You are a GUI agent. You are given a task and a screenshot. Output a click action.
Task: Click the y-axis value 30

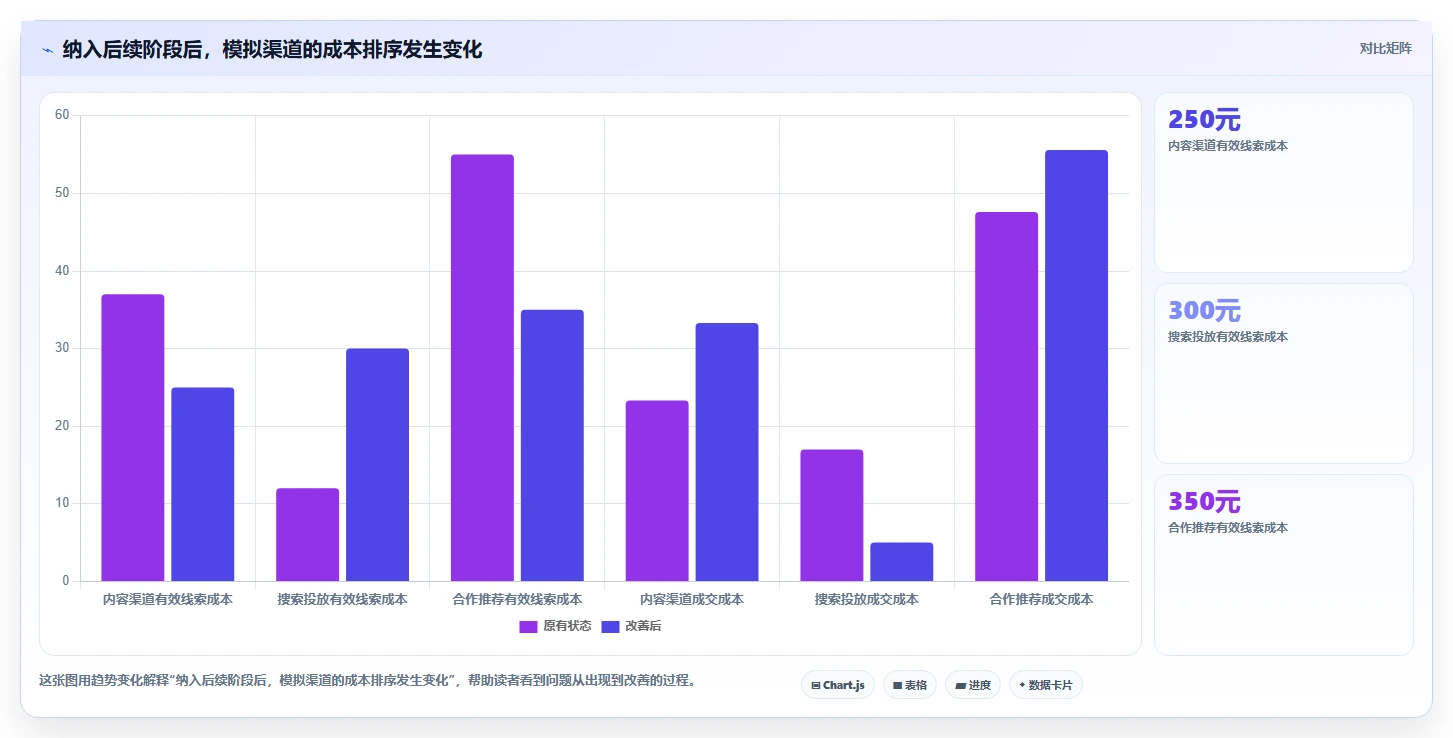point(62,348)
